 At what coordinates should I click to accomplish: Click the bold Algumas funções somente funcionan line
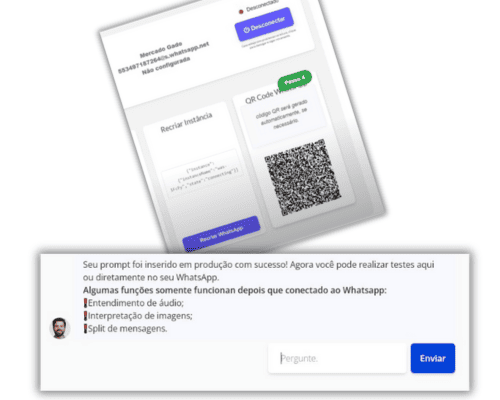pos(235,290)
